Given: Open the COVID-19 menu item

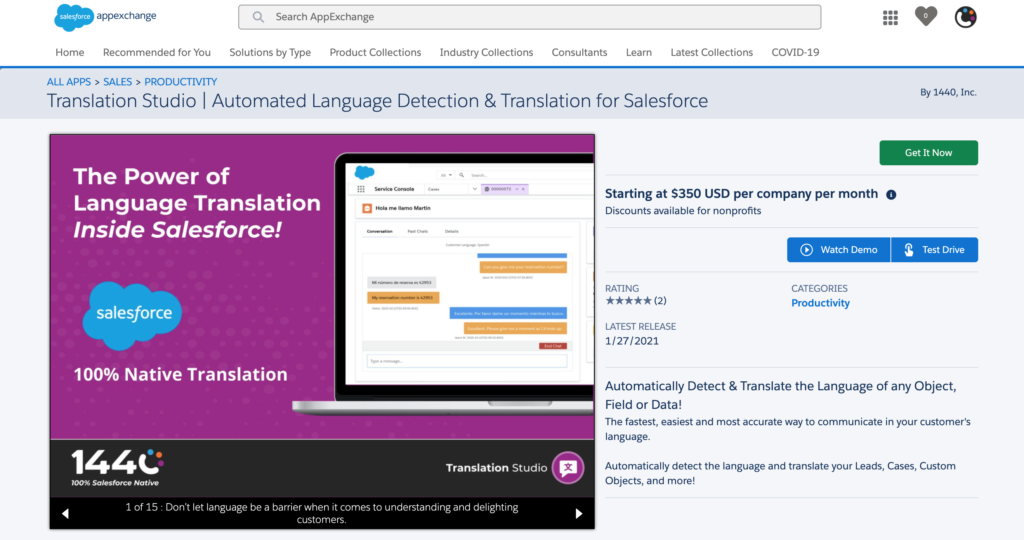Looking at the screenshot, I should (x=795, y=52).
